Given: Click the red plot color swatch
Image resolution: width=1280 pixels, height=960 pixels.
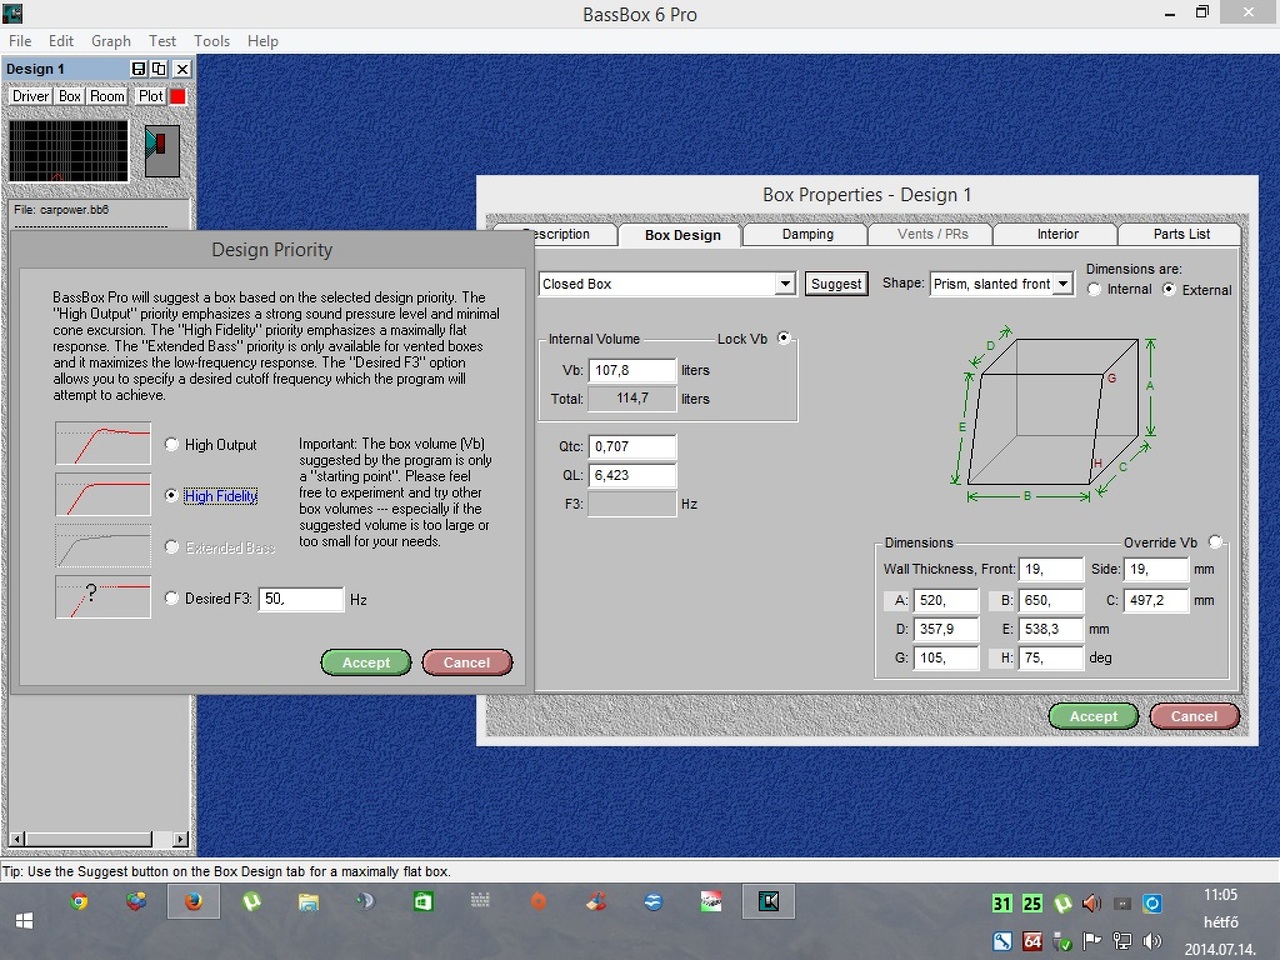Looking at the screenshot, I should point(178,96).
